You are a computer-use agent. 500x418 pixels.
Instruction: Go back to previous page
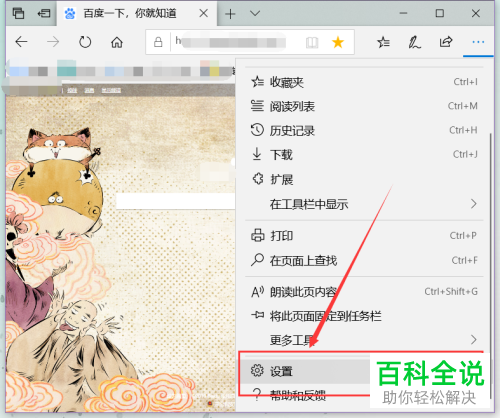[x=21, y=42]
